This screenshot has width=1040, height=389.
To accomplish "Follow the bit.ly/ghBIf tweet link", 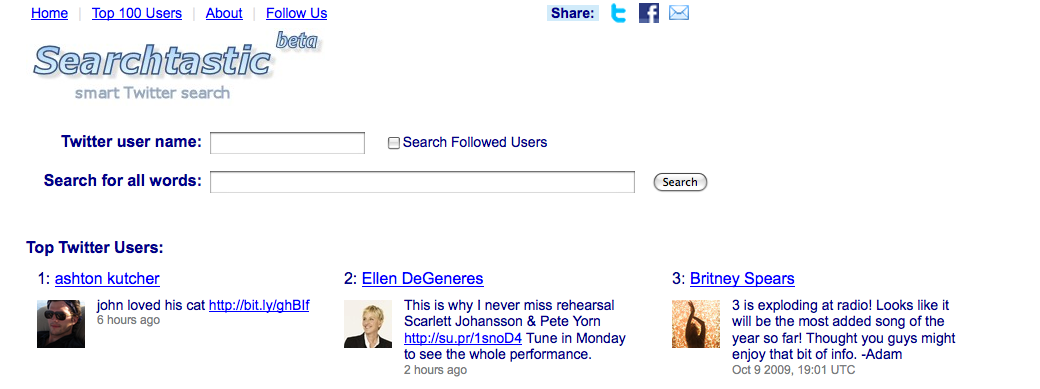I will [x=259, y=305].
